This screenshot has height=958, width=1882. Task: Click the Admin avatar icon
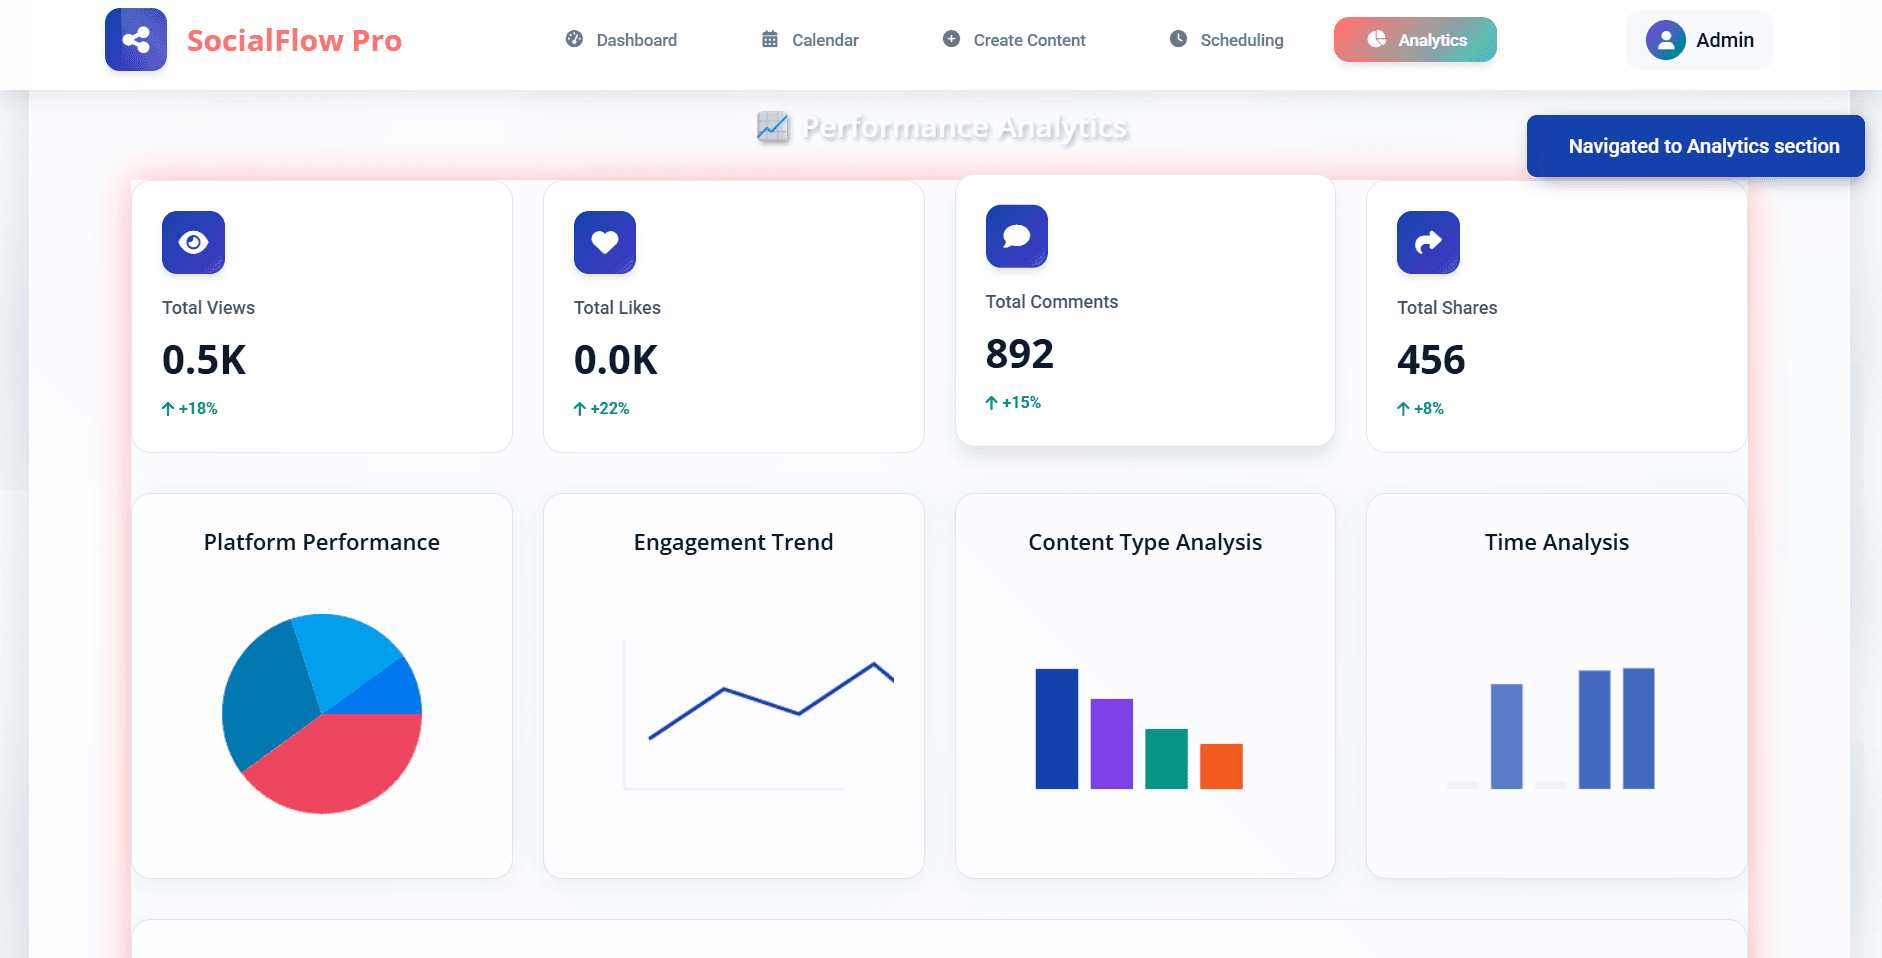(1666, 40)
